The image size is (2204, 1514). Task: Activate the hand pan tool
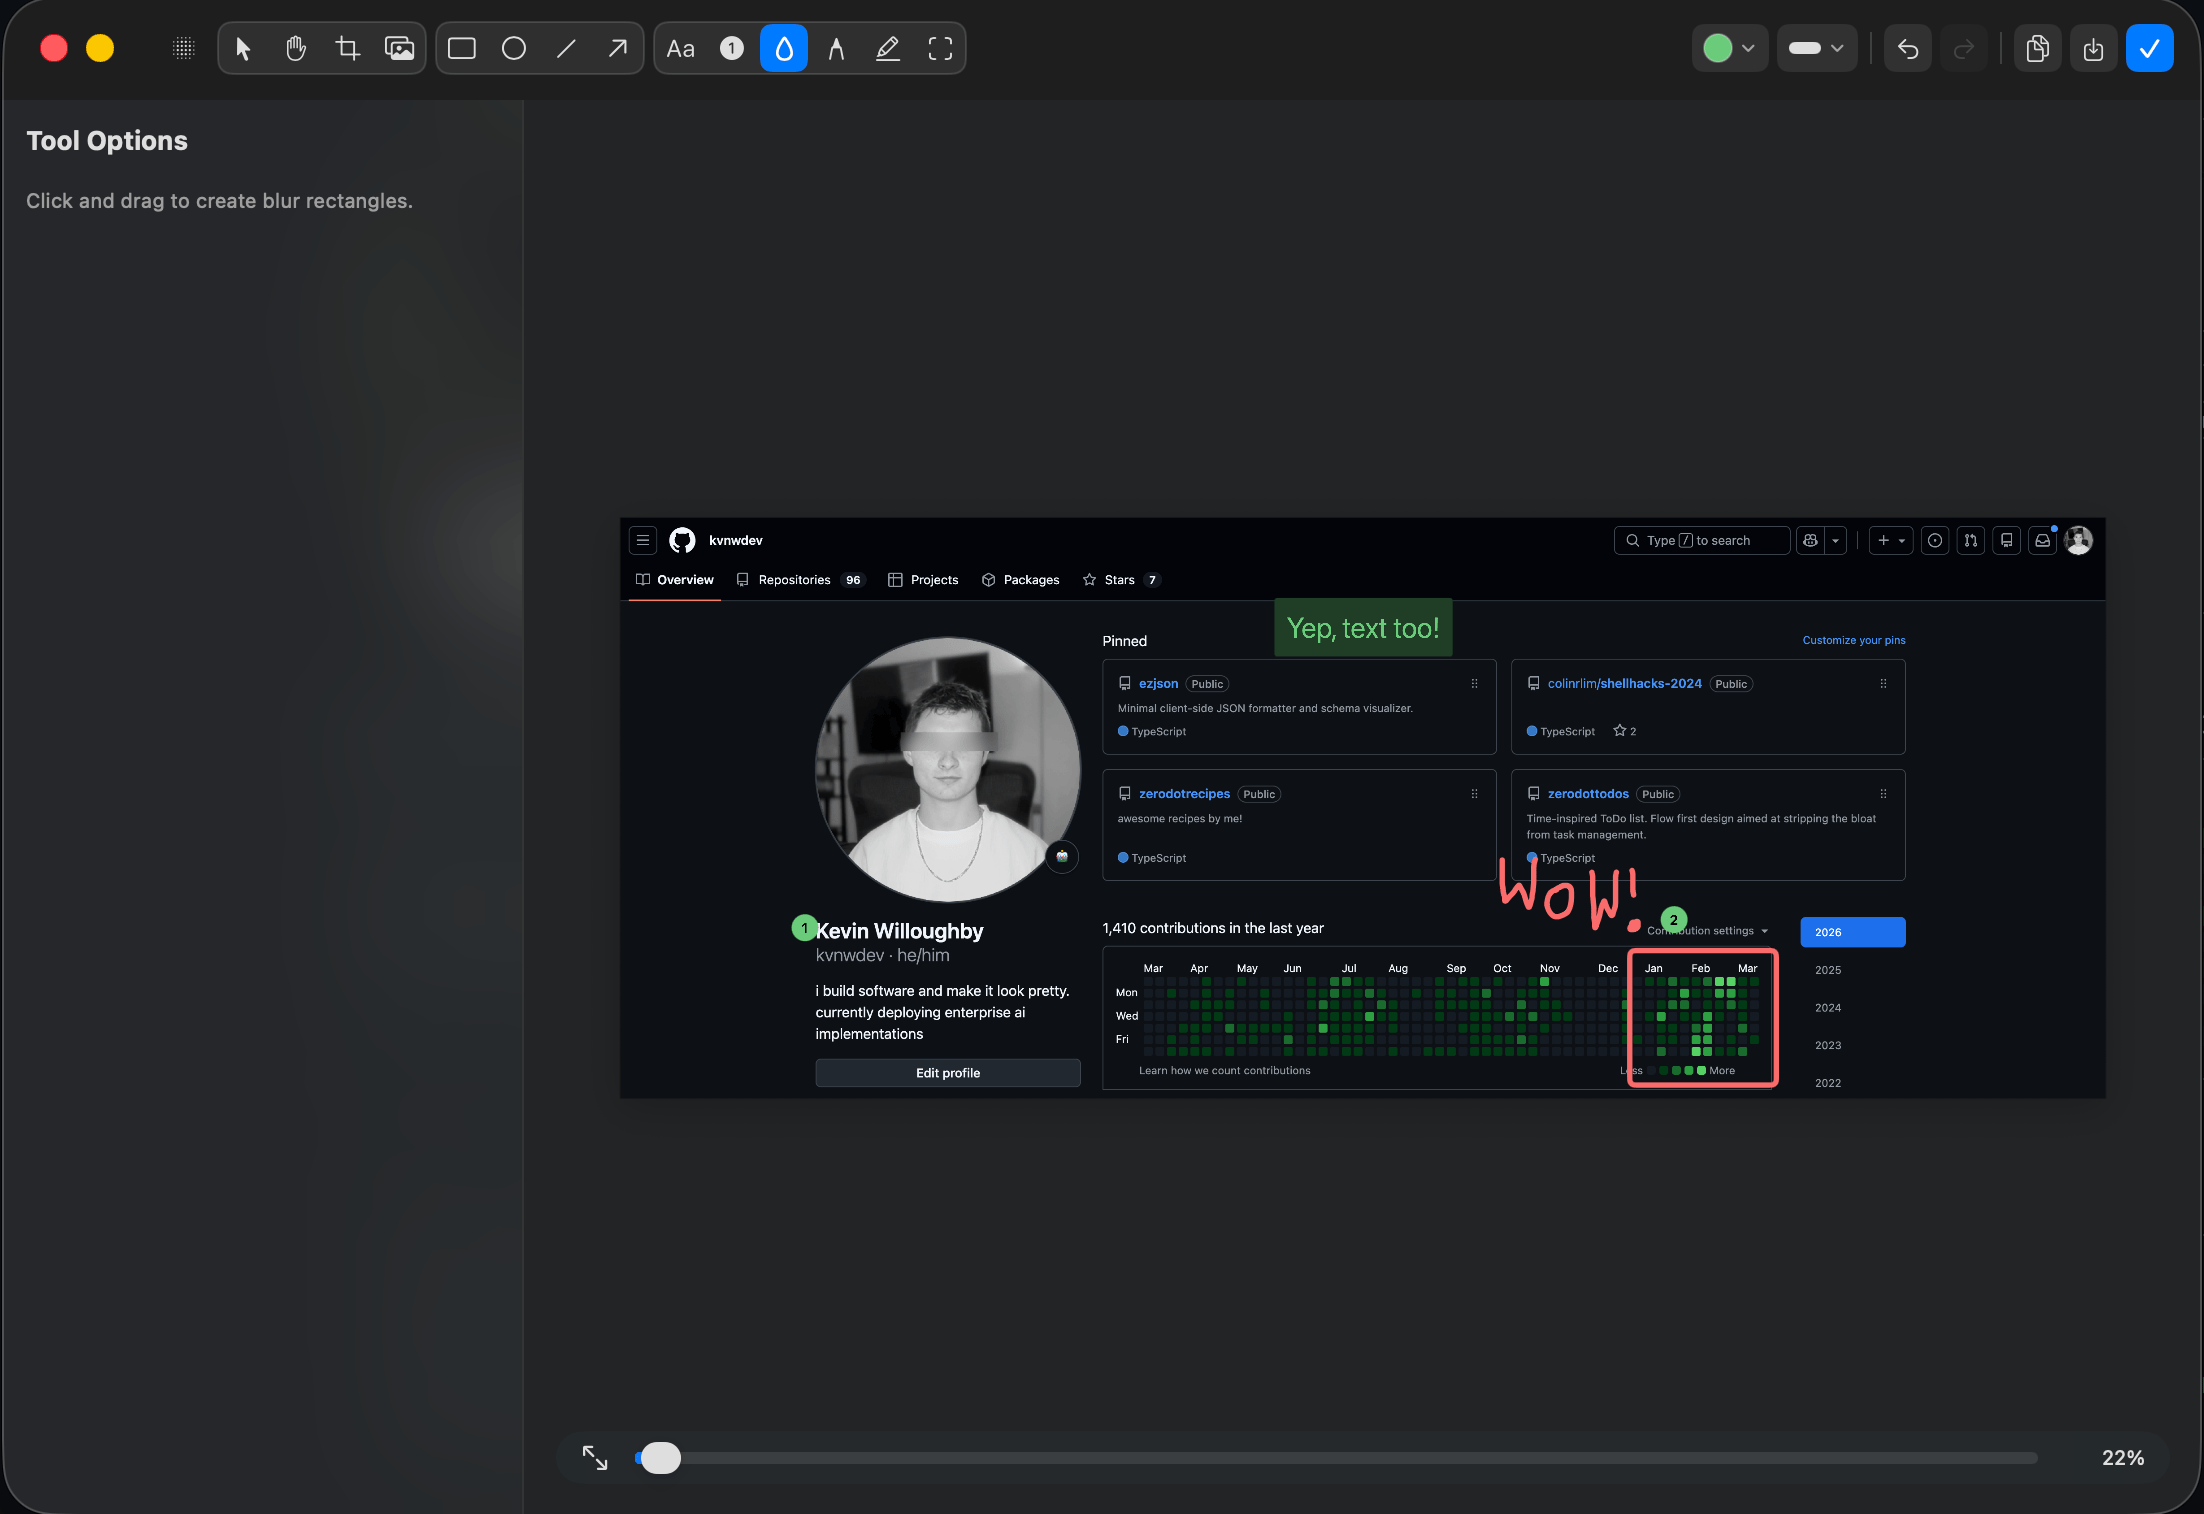[295, 48]
